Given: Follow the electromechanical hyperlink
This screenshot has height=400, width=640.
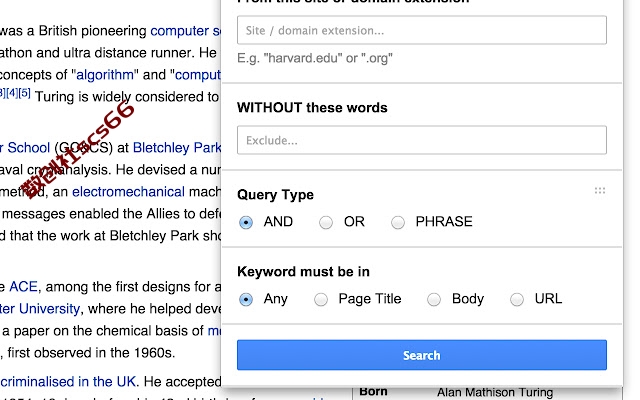Looking at the screenshot, I should (128, 192).
